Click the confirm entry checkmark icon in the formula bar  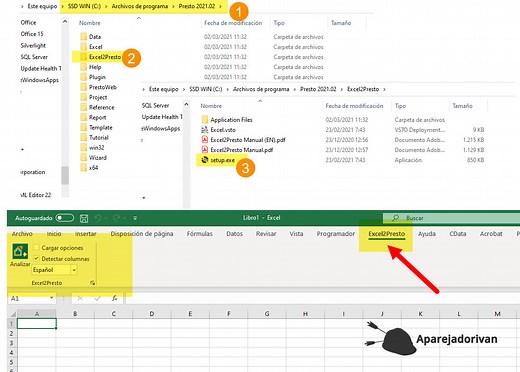tap(97, 298)
